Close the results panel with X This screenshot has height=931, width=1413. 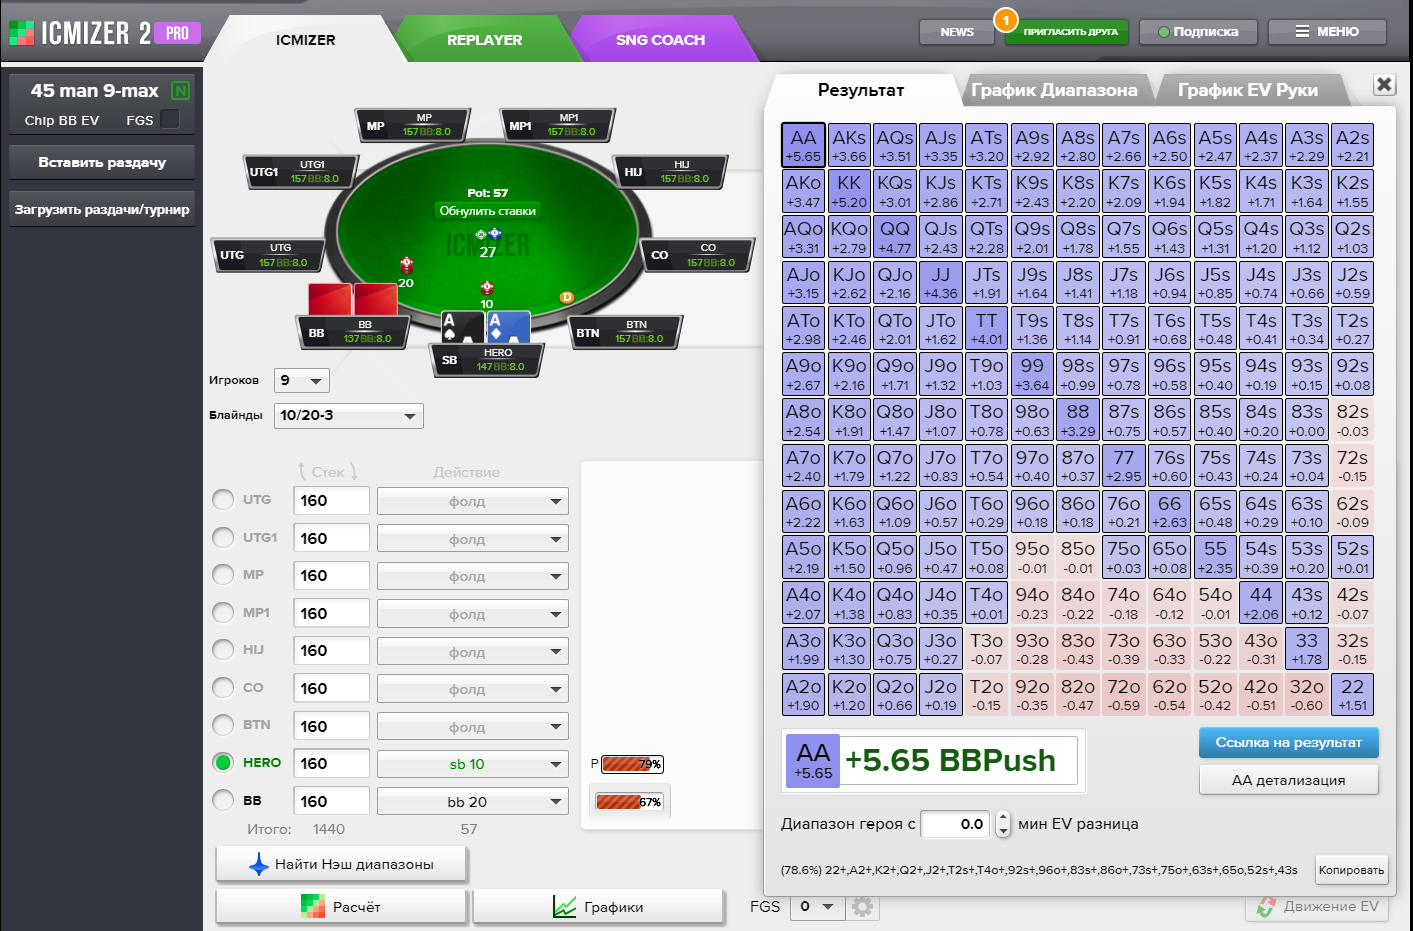pyautogui.click(x=1384, y=84)
